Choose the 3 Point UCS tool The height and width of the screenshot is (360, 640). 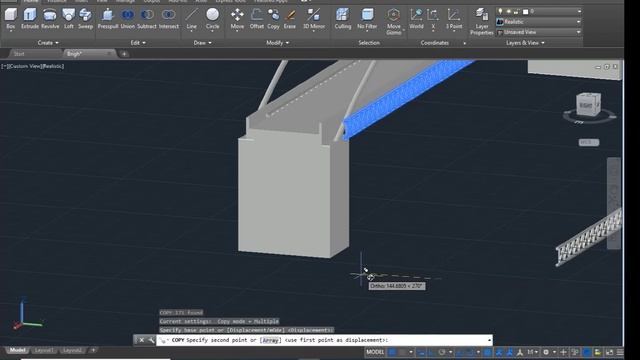click(454, 19)
